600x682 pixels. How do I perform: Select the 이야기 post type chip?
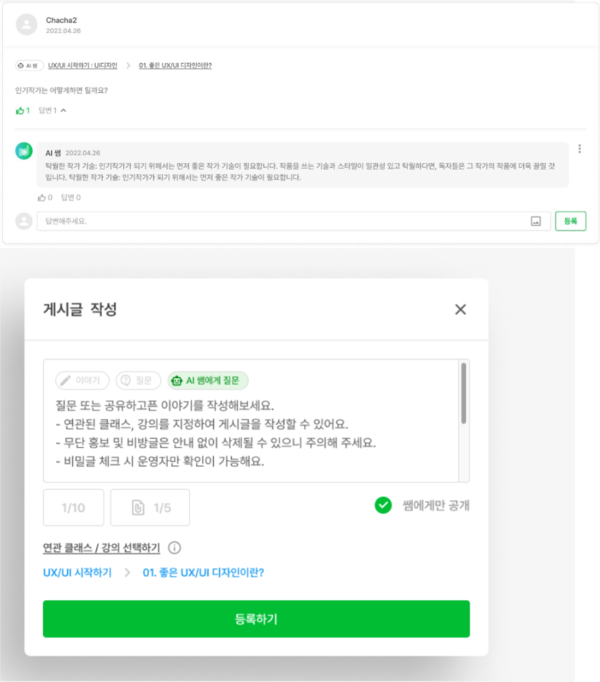point(82,380)
